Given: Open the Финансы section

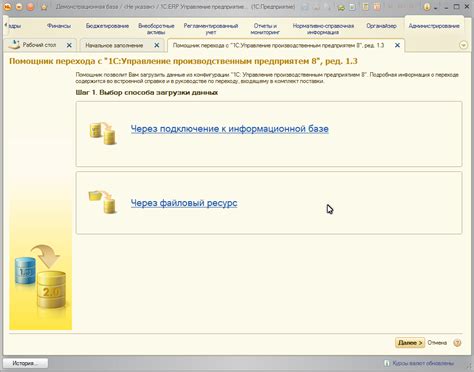Looking at the screenshot, I should pyautogui.click(x=59, y=26).
